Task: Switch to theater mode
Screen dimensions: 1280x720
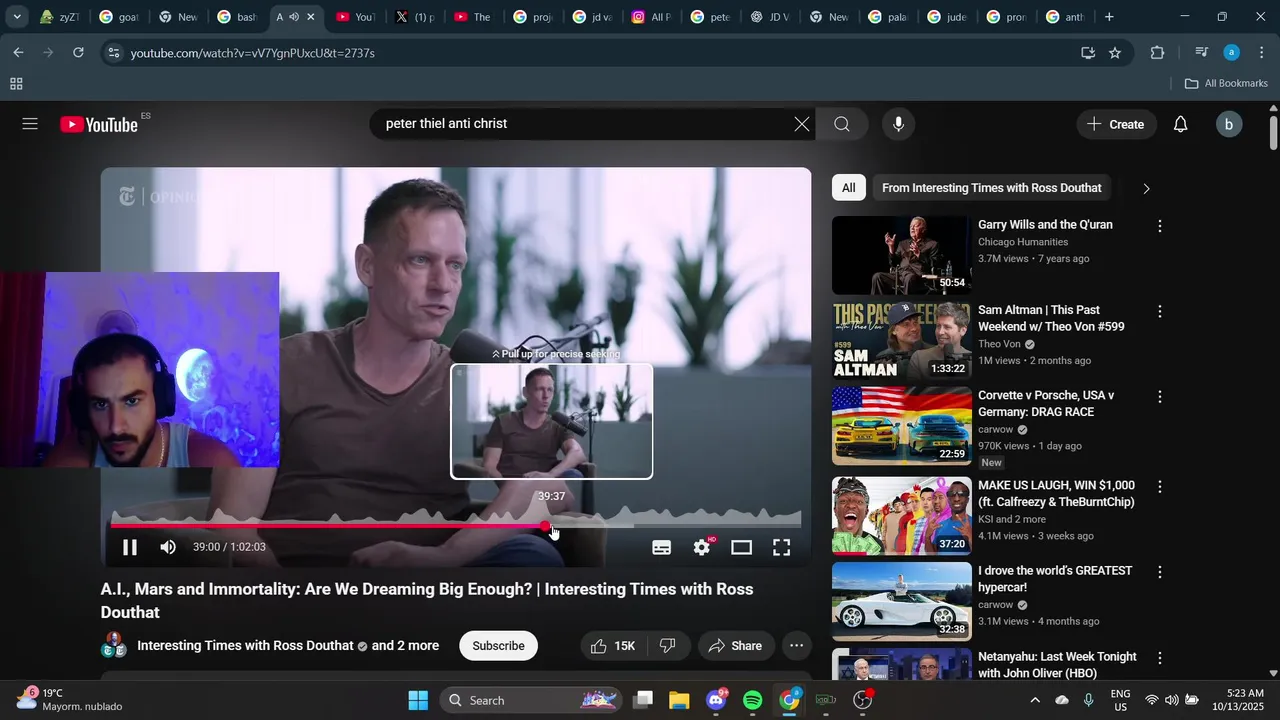Action: point(741,547)
